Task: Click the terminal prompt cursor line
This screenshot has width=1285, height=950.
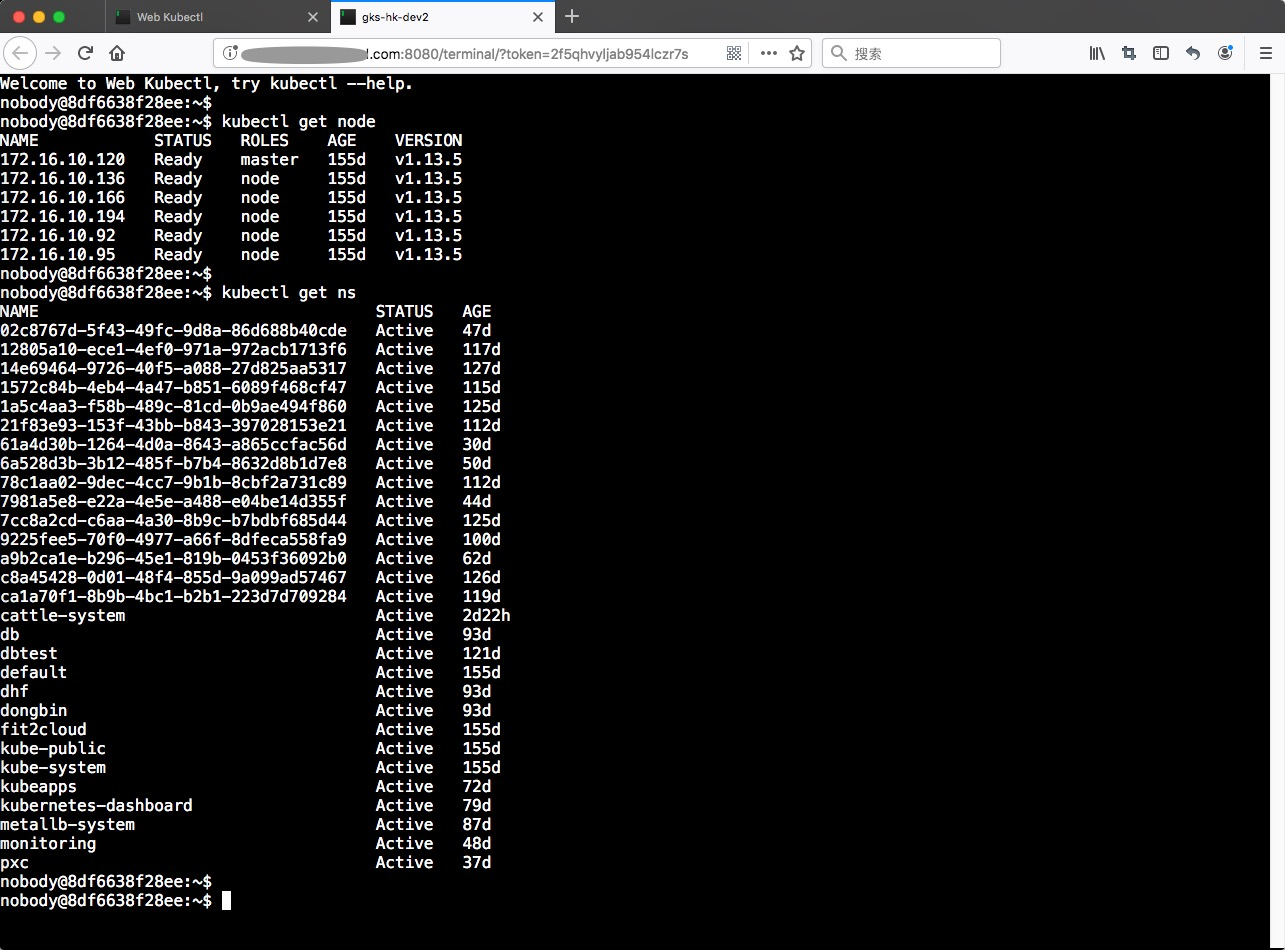Action: (x=116, y=901)
